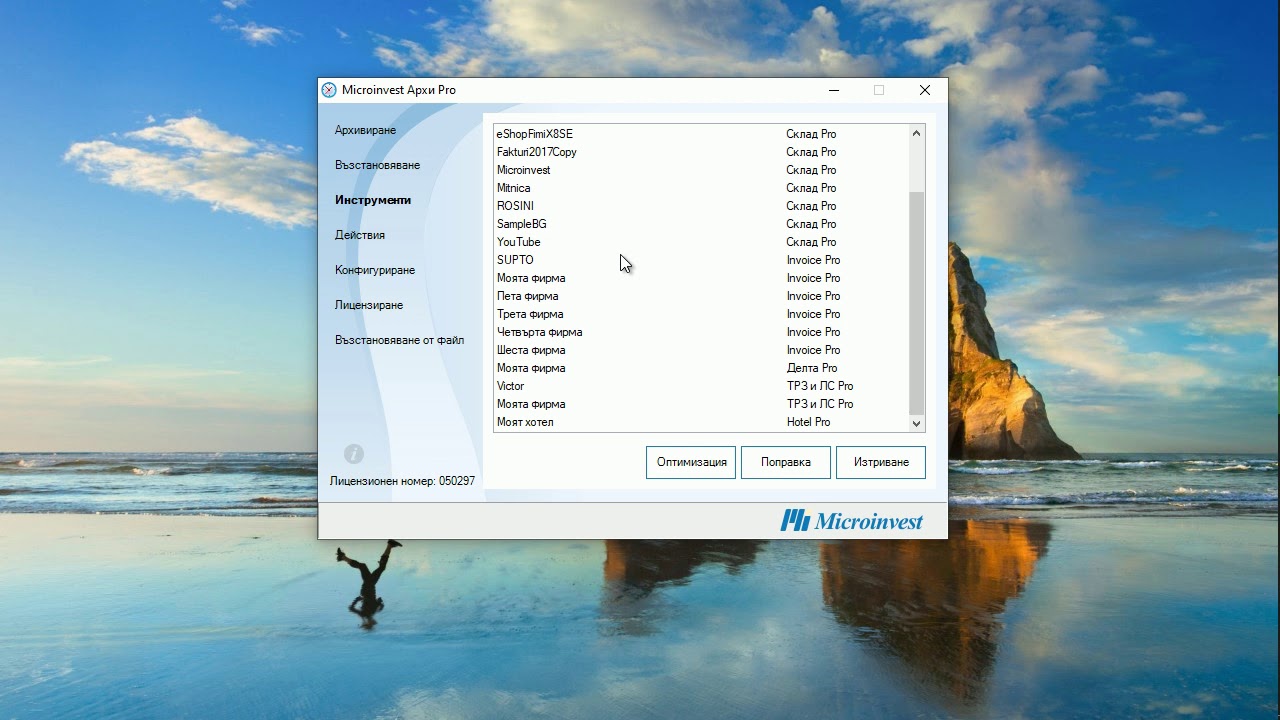
Task: Select the SampleBG database row
Action: (x=701, y=224)
